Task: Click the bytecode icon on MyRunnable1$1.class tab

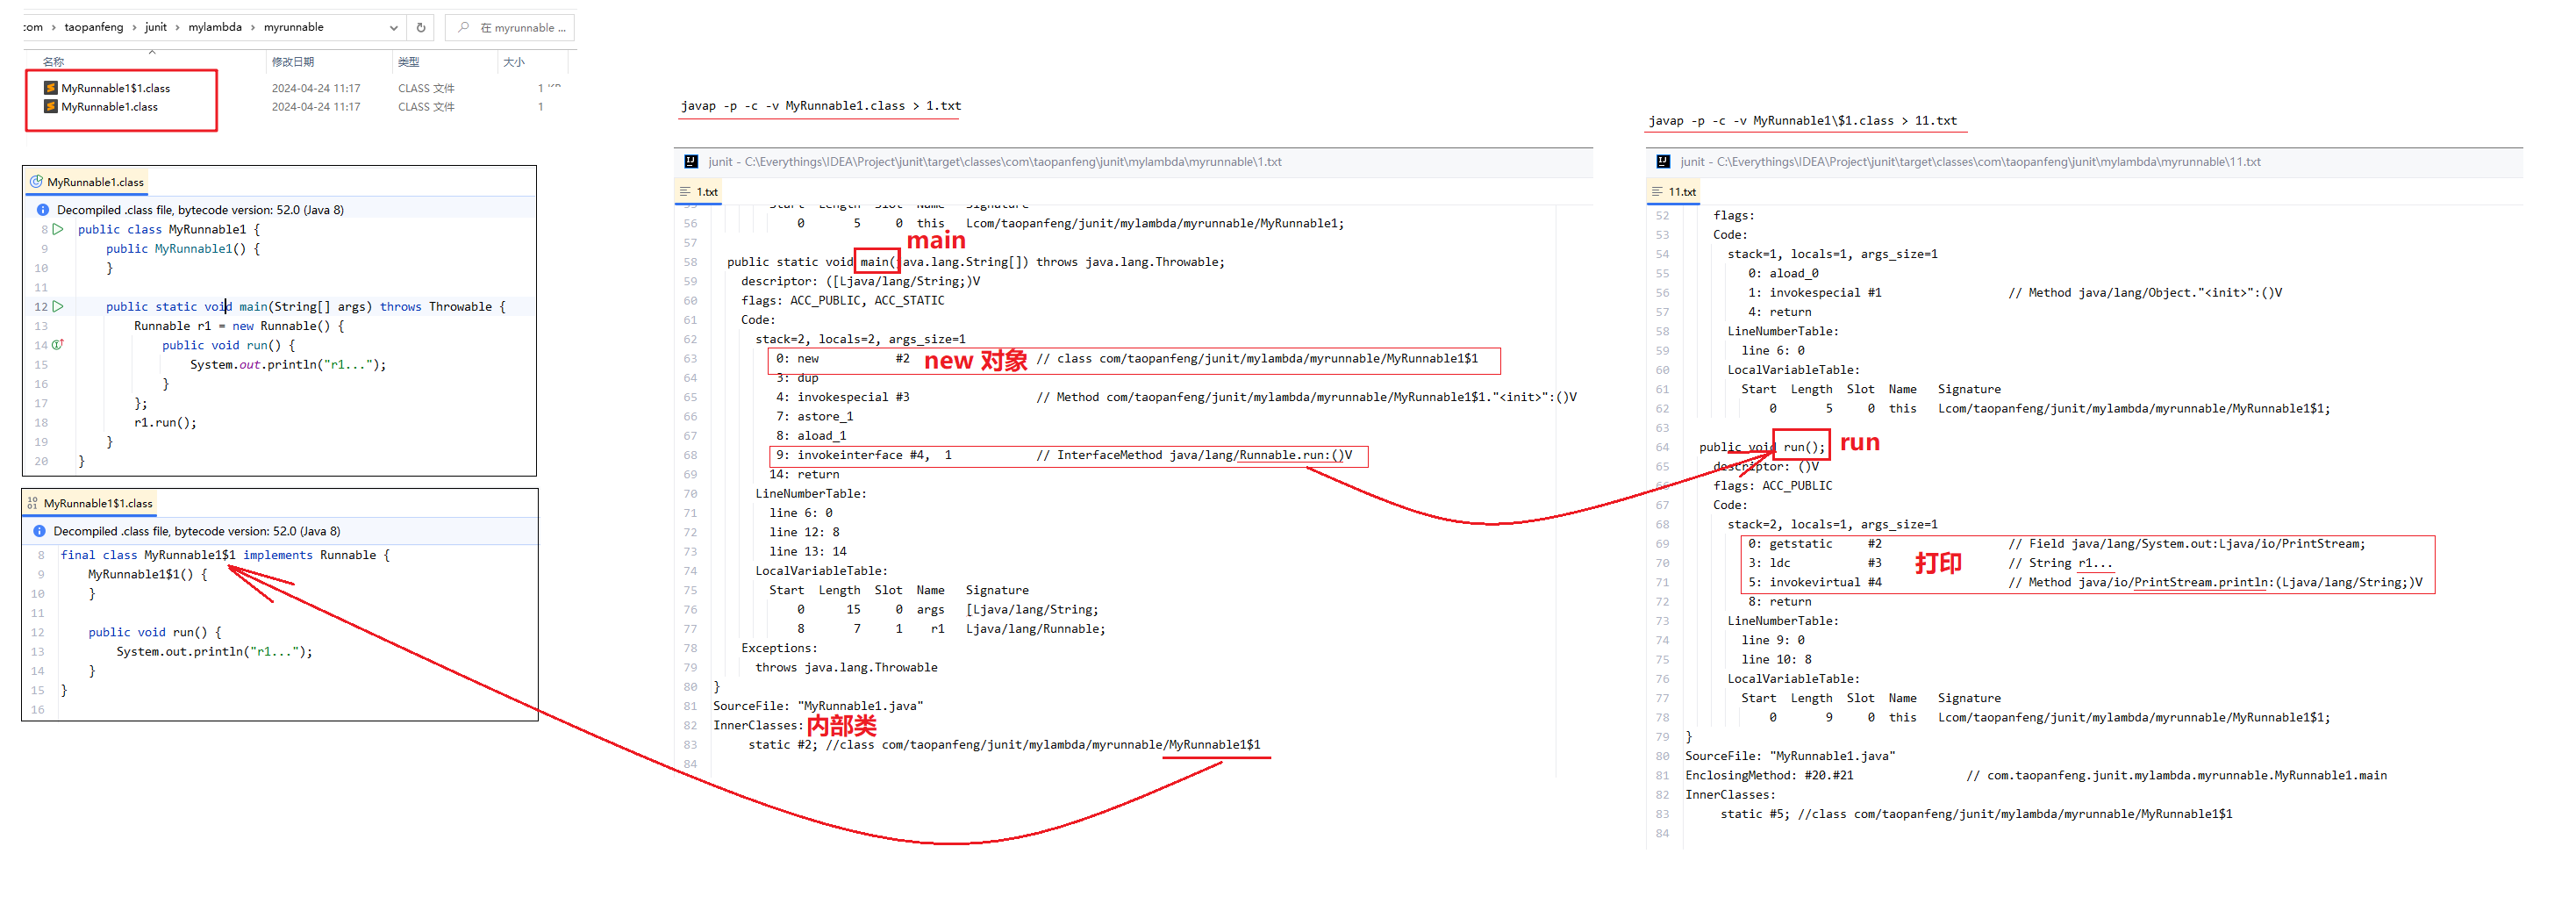Action: coord(33,503)
